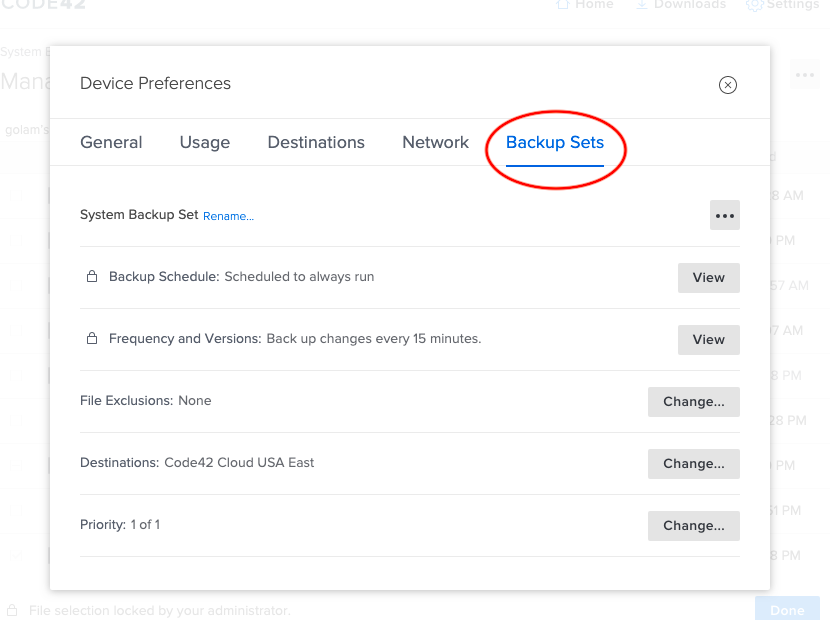Open the Network tab

pyautogui.click(x=436, y=142)
